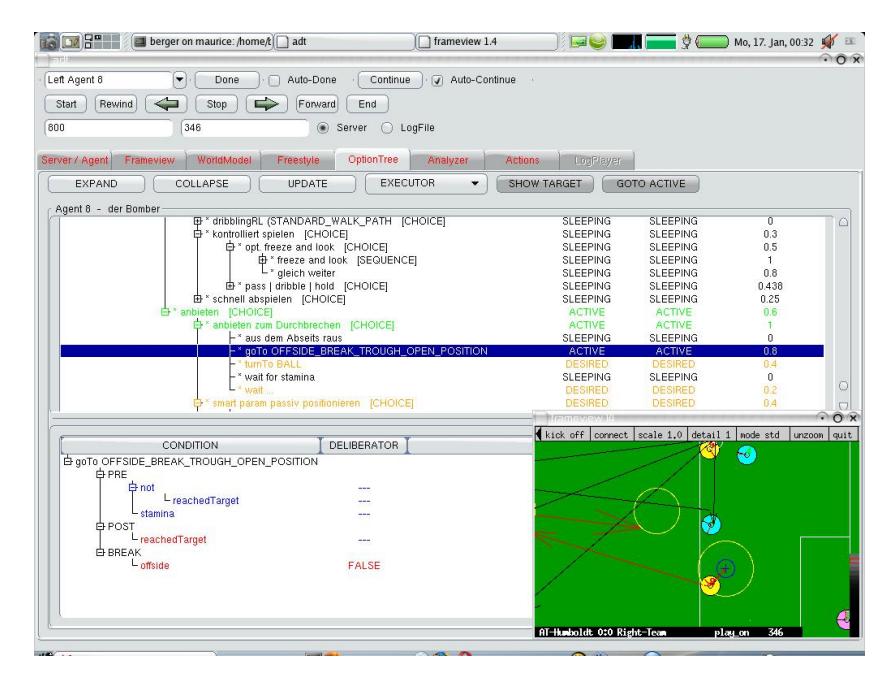Collapse the BREAK condition node
The image size is (890, 685).
[100, 552]
